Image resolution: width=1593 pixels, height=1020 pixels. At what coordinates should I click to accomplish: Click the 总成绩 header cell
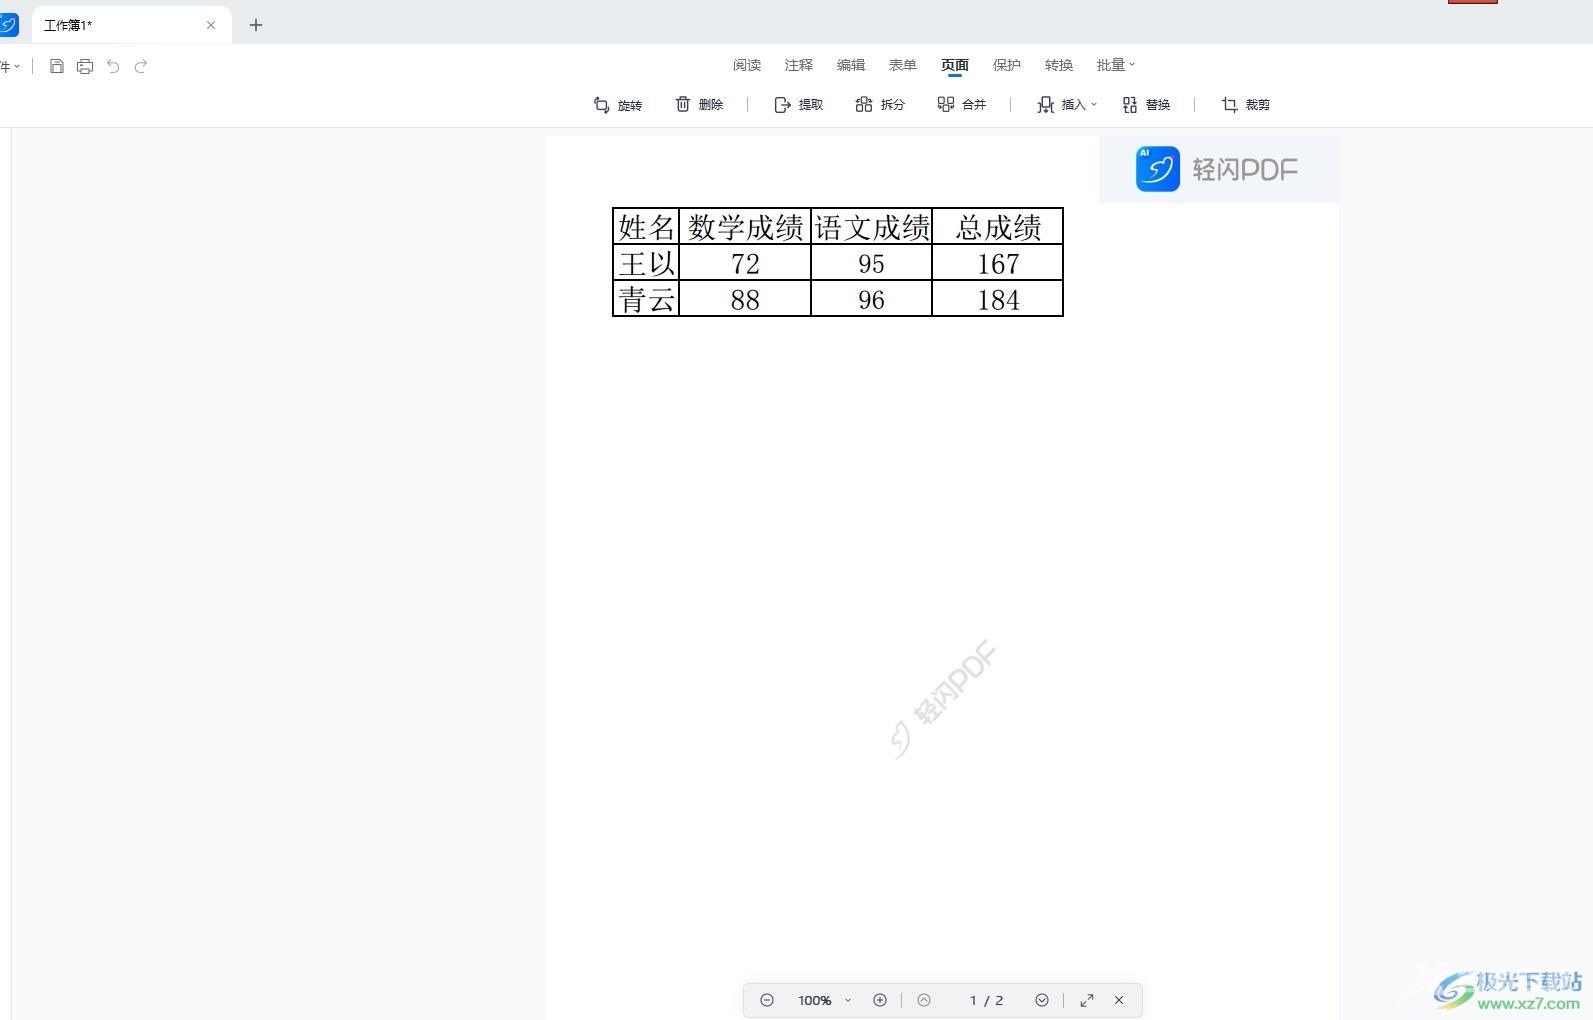pyautogui.click(x=998, y=226)
